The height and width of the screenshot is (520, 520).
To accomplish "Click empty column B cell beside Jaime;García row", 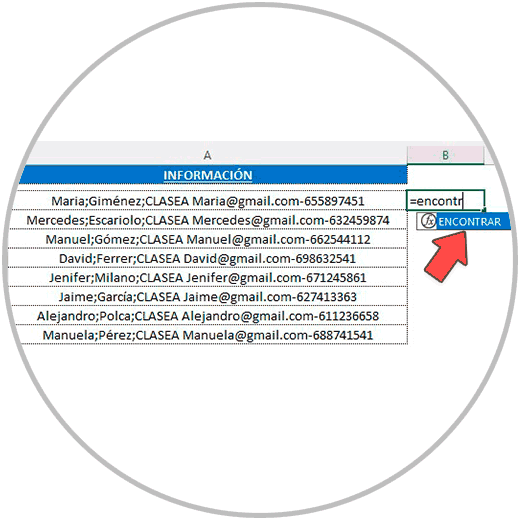I will [445, 297].
